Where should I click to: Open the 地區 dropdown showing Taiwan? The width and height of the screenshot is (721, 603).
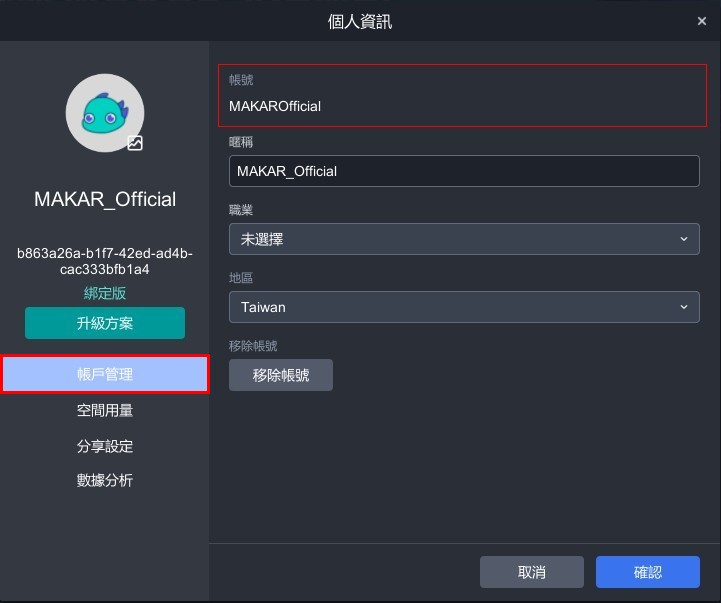(463, 307)
